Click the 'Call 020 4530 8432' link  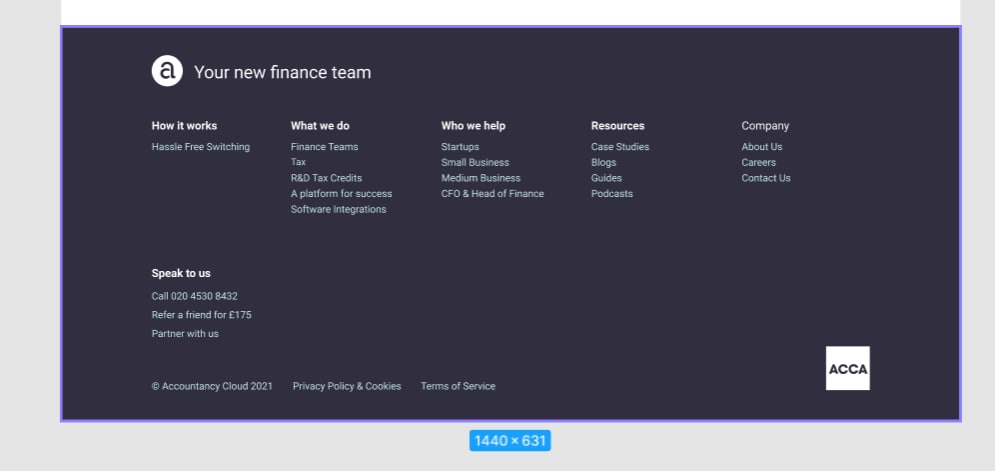point(194,296)
